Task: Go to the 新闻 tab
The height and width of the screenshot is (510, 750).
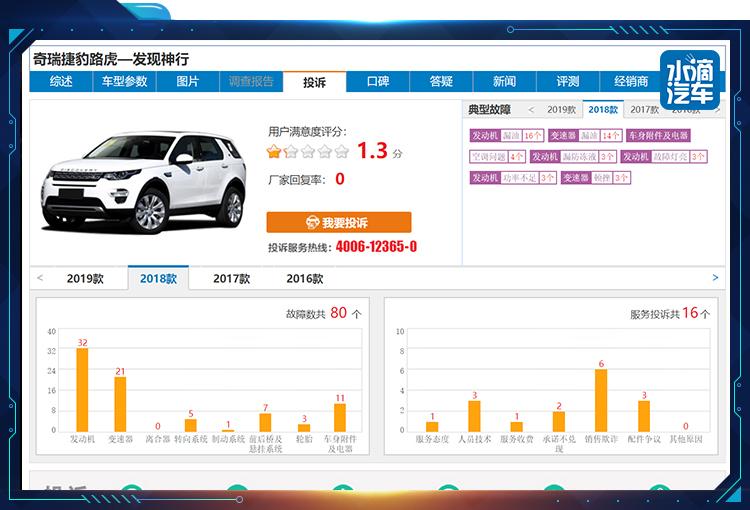Action: click(504, 81)
